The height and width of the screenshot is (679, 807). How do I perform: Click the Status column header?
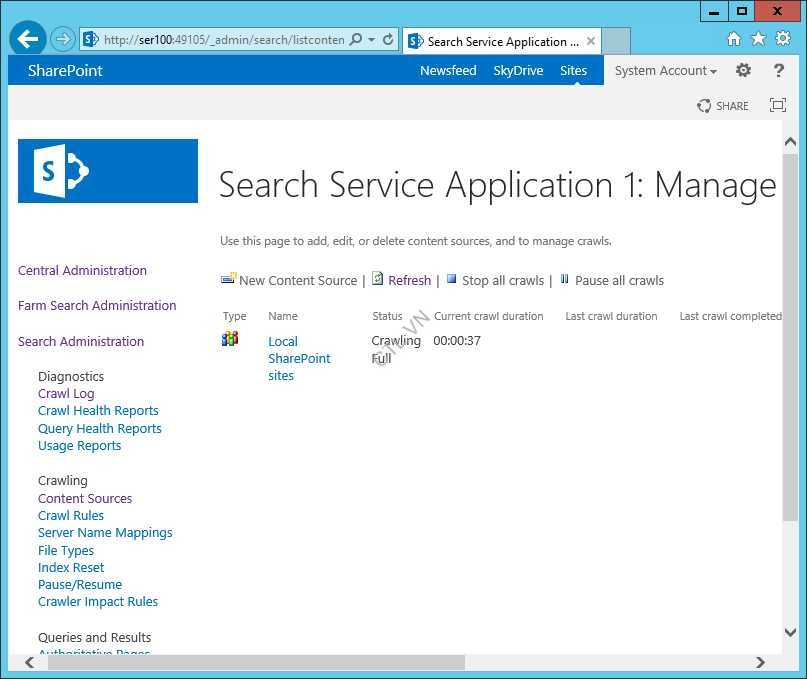point(387,316)
